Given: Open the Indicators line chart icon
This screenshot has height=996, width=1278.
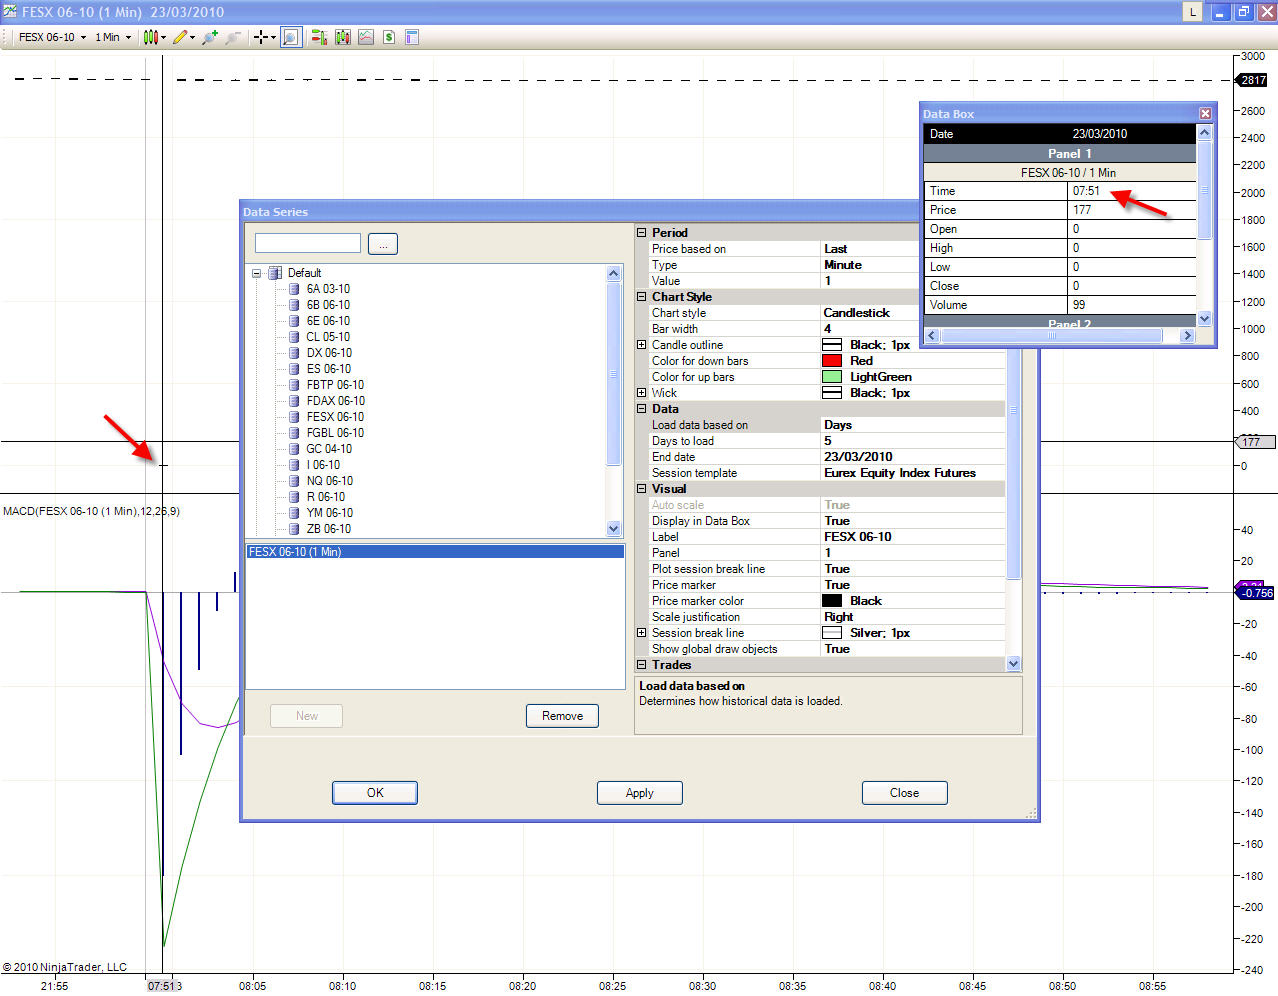Looking at the screenshot, I should pos(366,37).
